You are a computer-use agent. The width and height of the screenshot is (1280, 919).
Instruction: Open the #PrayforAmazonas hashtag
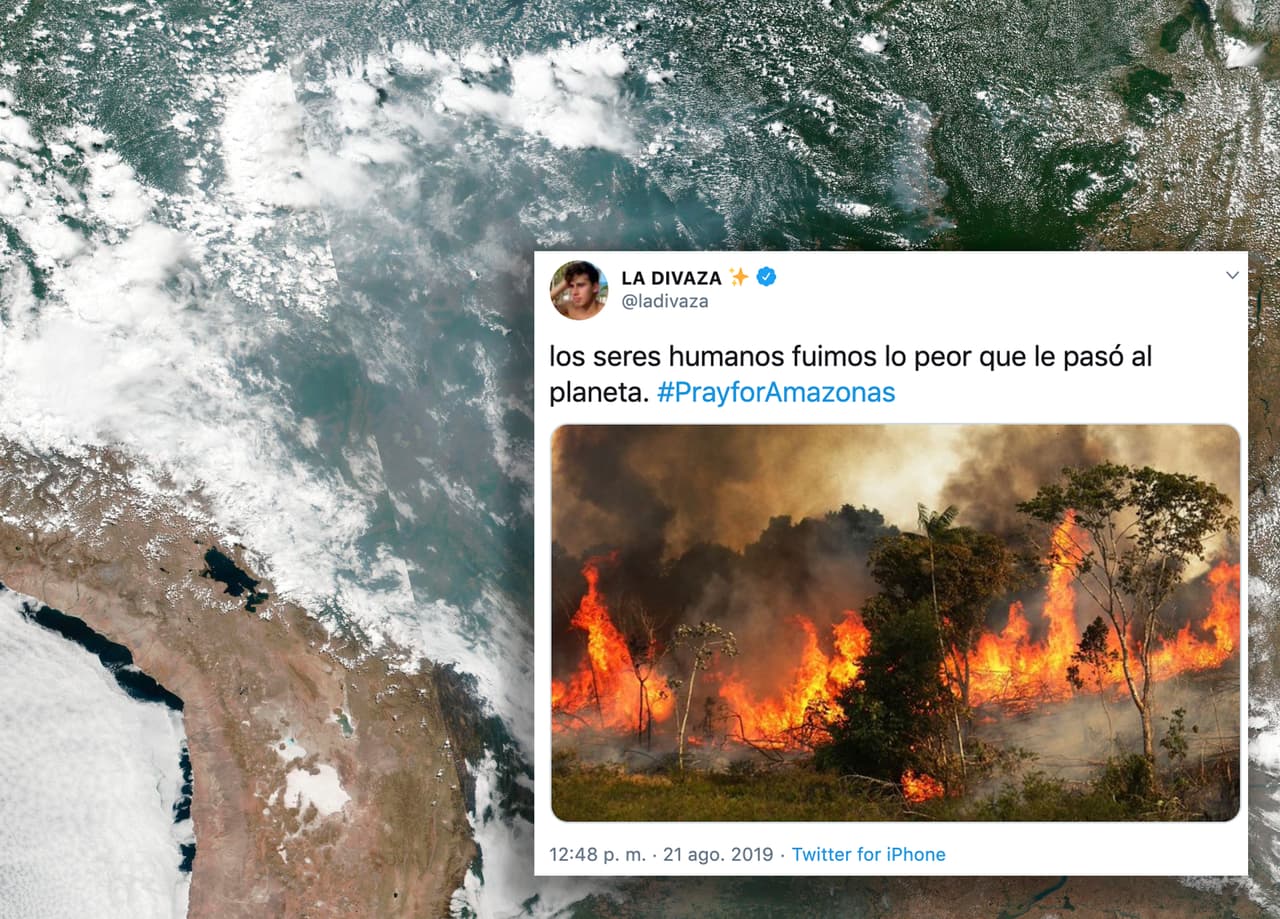(x=776, y=392)
